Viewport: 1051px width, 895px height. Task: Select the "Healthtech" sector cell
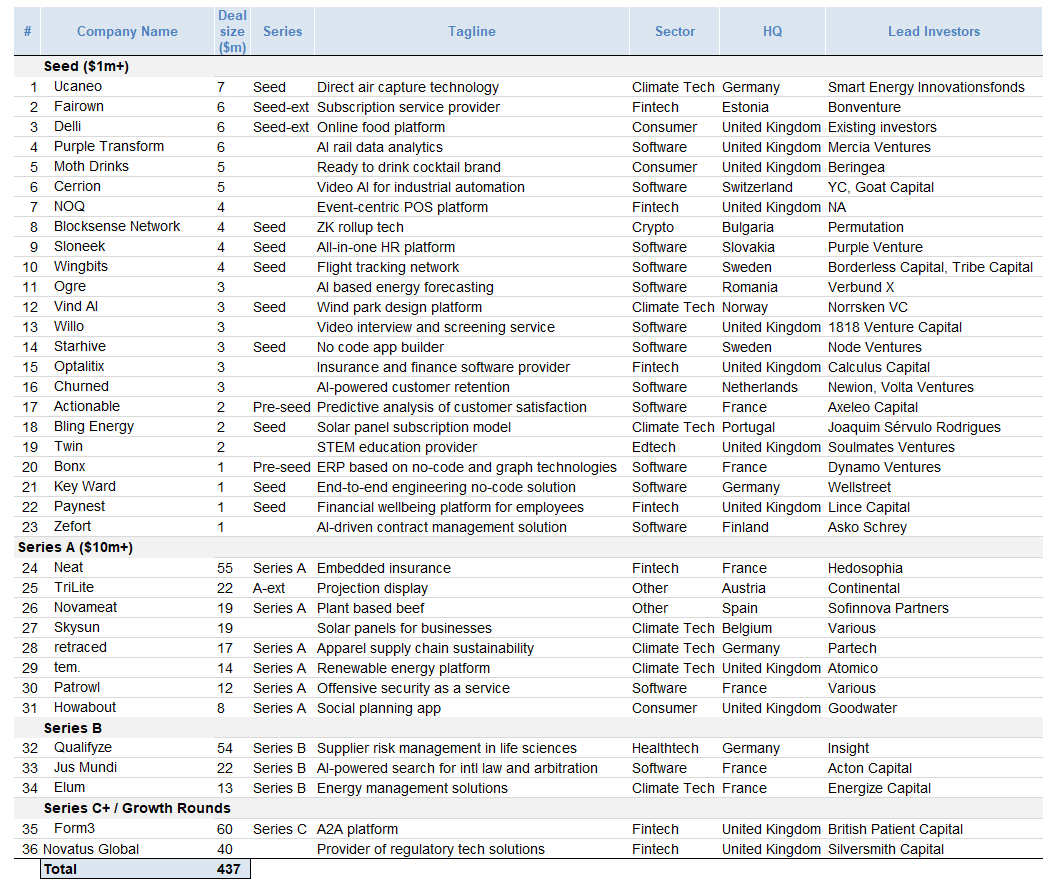(665, 748)
